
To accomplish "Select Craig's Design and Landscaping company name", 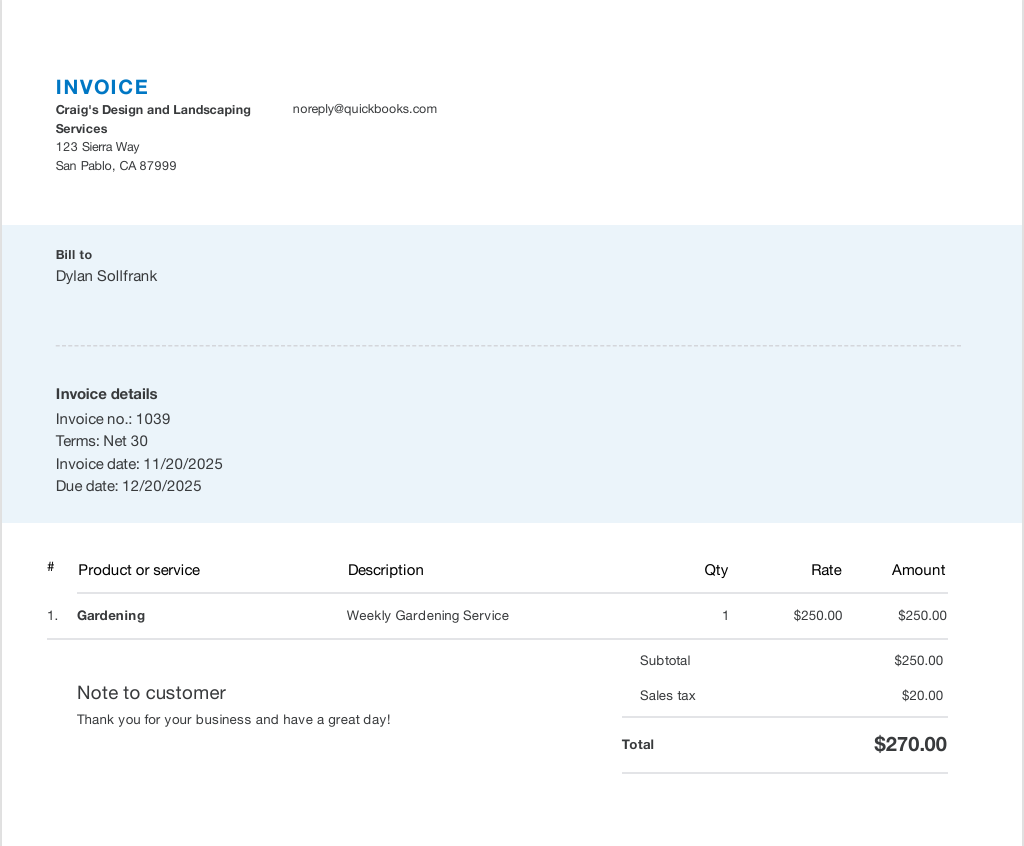I will click(x=153, y=110).
